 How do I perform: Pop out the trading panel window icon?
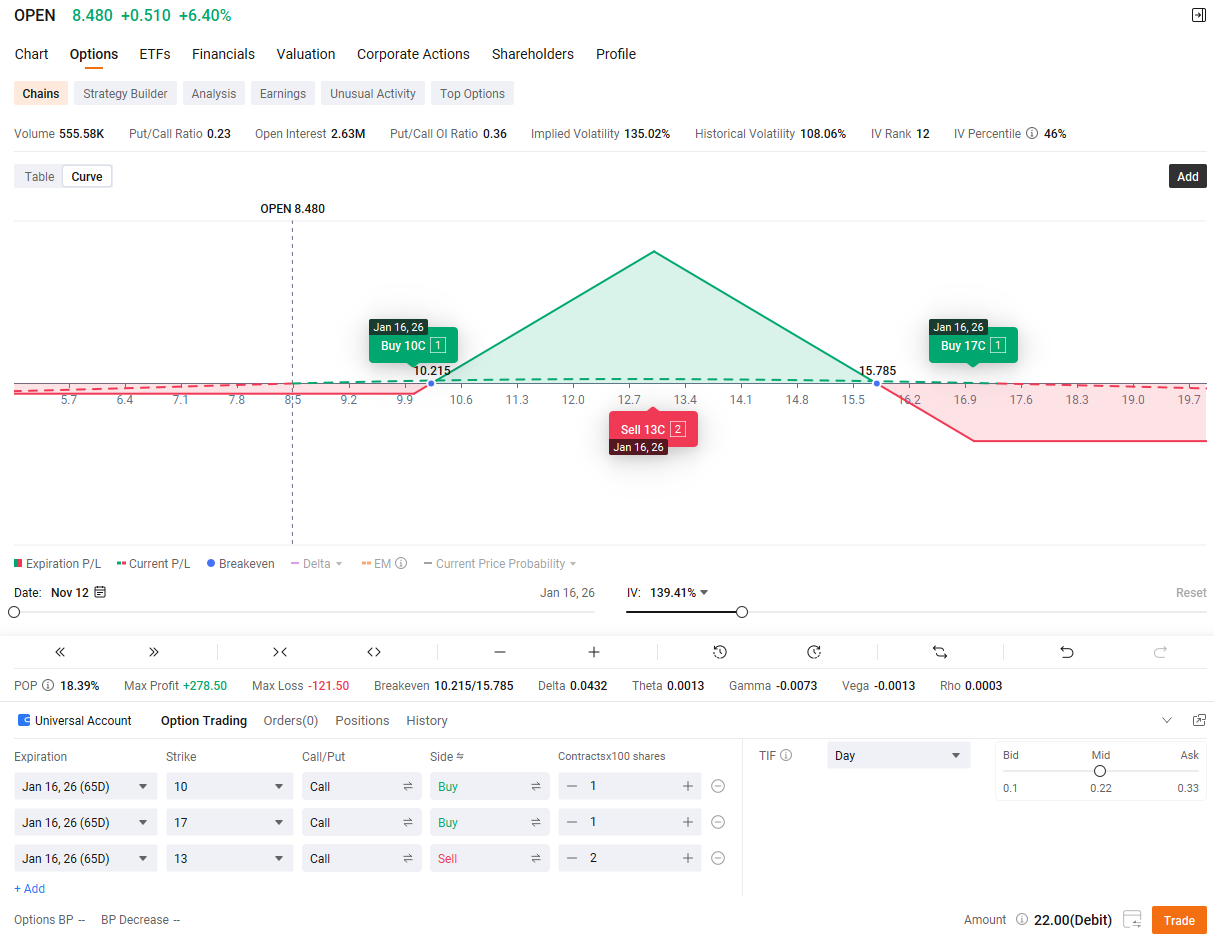(1199, 720)
